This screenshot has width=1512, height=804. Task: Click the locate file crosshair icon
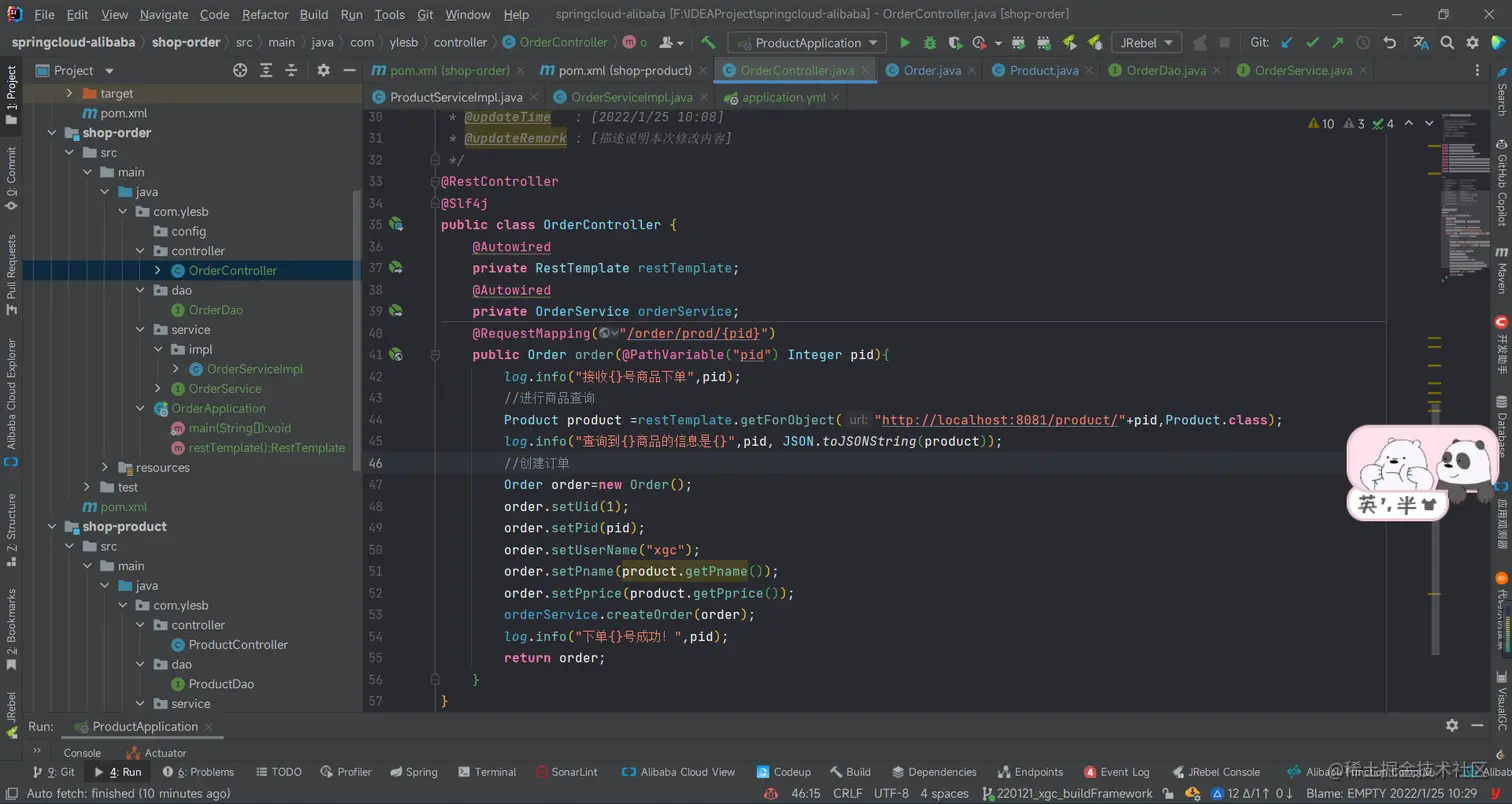[240, 70]
